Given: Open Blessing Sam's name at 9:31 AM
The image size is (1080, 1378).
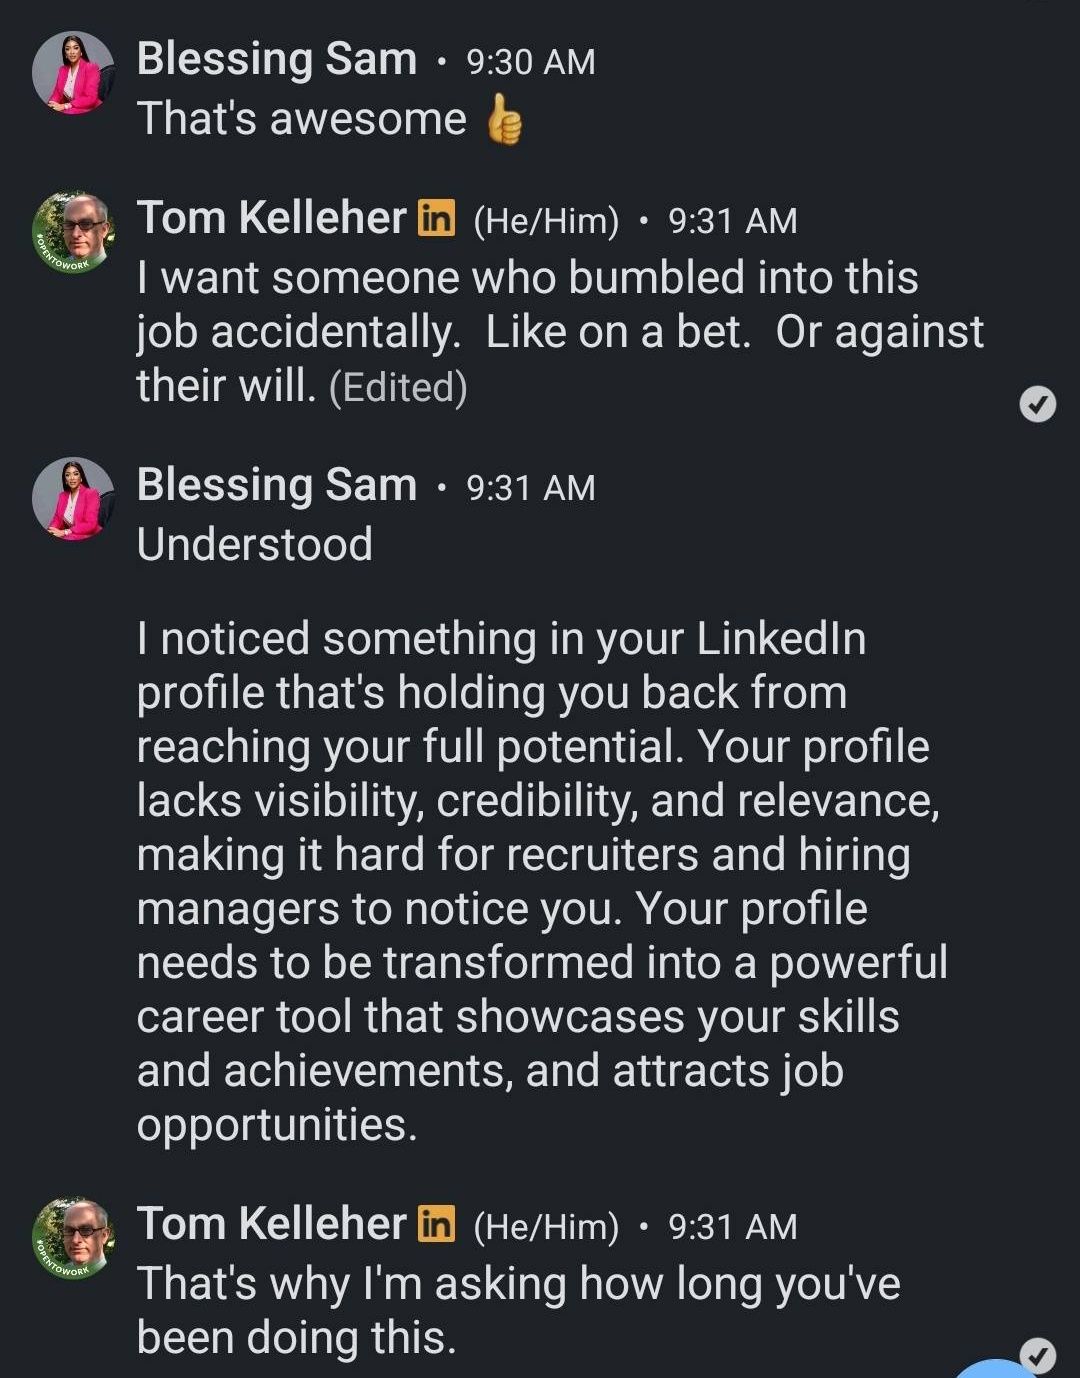Looking at the screenshot, I should coord(277,485).
